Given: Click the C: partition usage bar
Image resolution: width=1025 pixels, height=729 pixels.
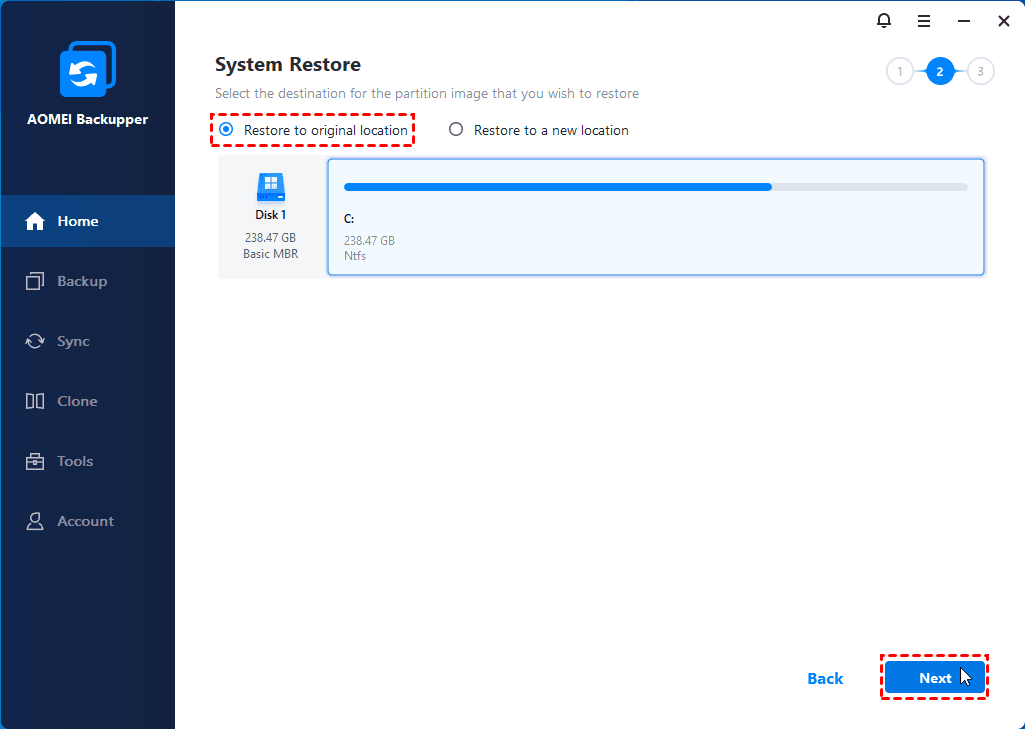Looking at the screenshot, I should [655, 187].
